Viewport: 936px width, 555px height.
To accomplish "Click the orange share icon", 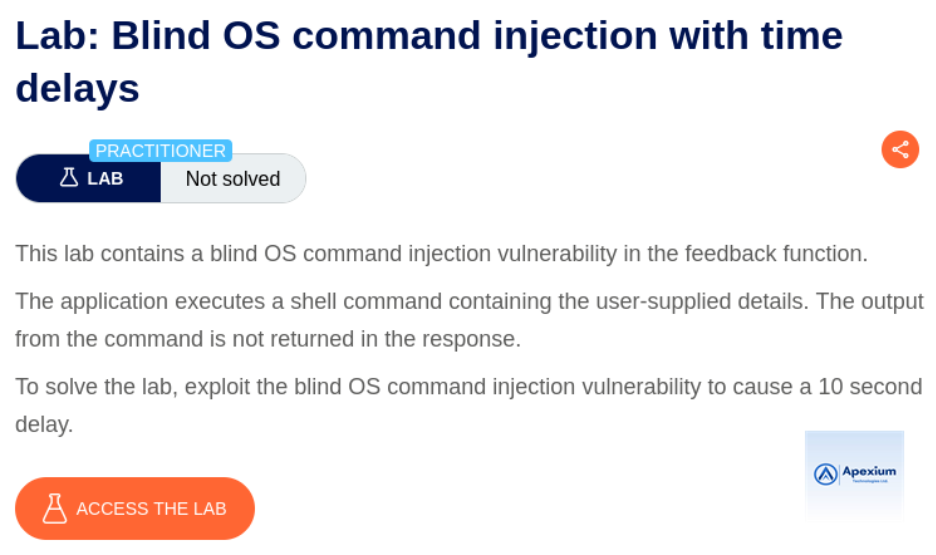I will tap(900, 150).
